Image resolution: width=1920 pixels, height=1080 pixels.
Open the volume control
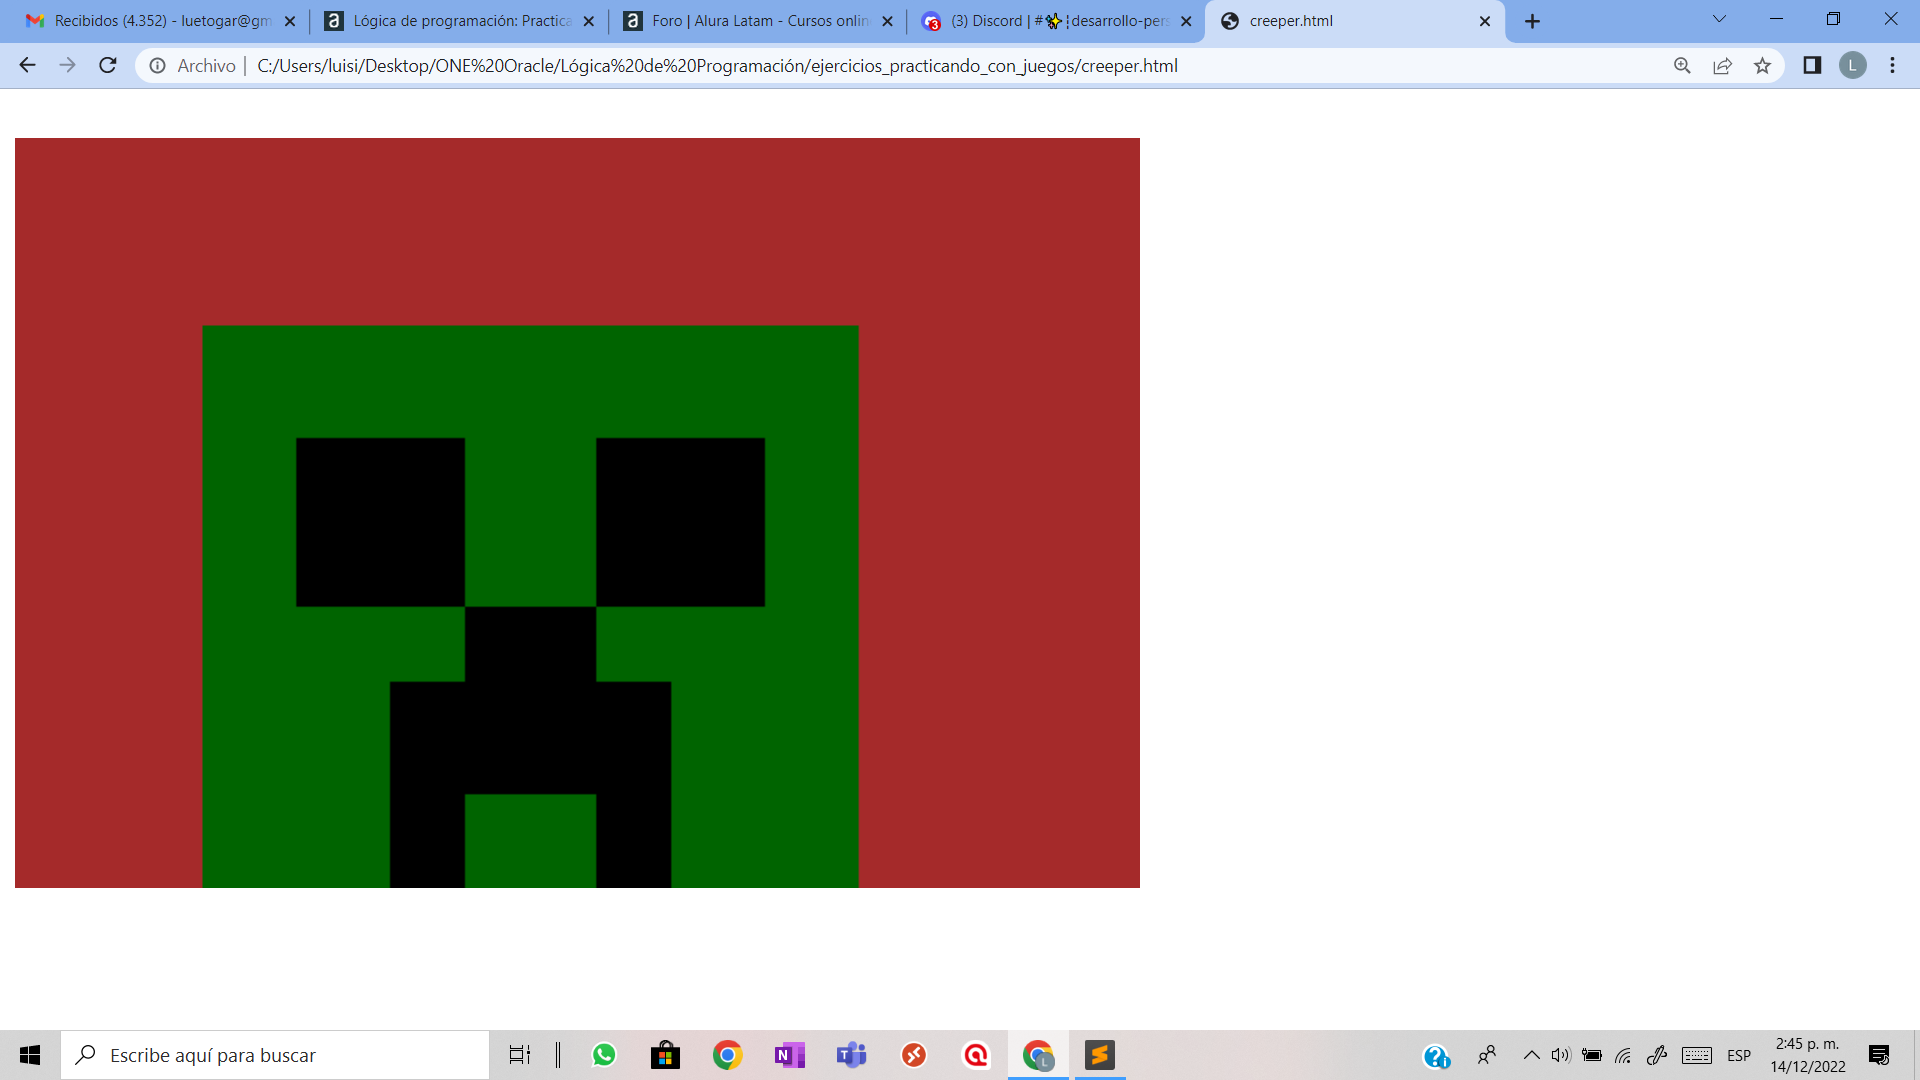point(1561,1055)
